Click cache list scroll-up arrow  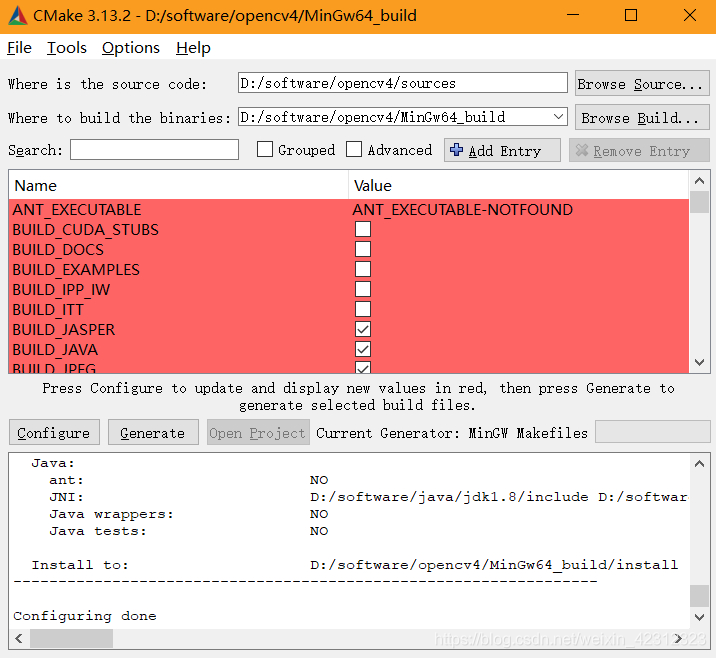pyautogui.click(x=699, y=181)
